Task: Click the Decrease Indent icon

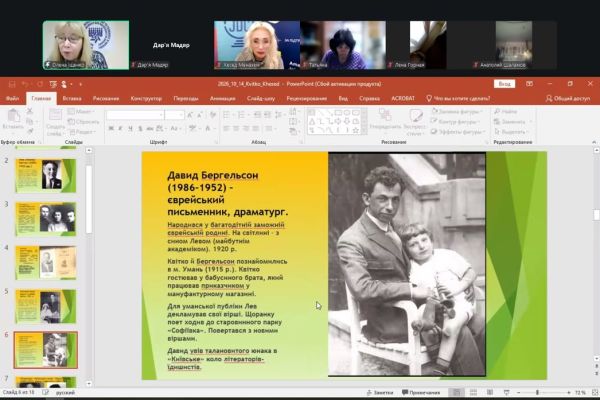Action: tap(258, 115)
